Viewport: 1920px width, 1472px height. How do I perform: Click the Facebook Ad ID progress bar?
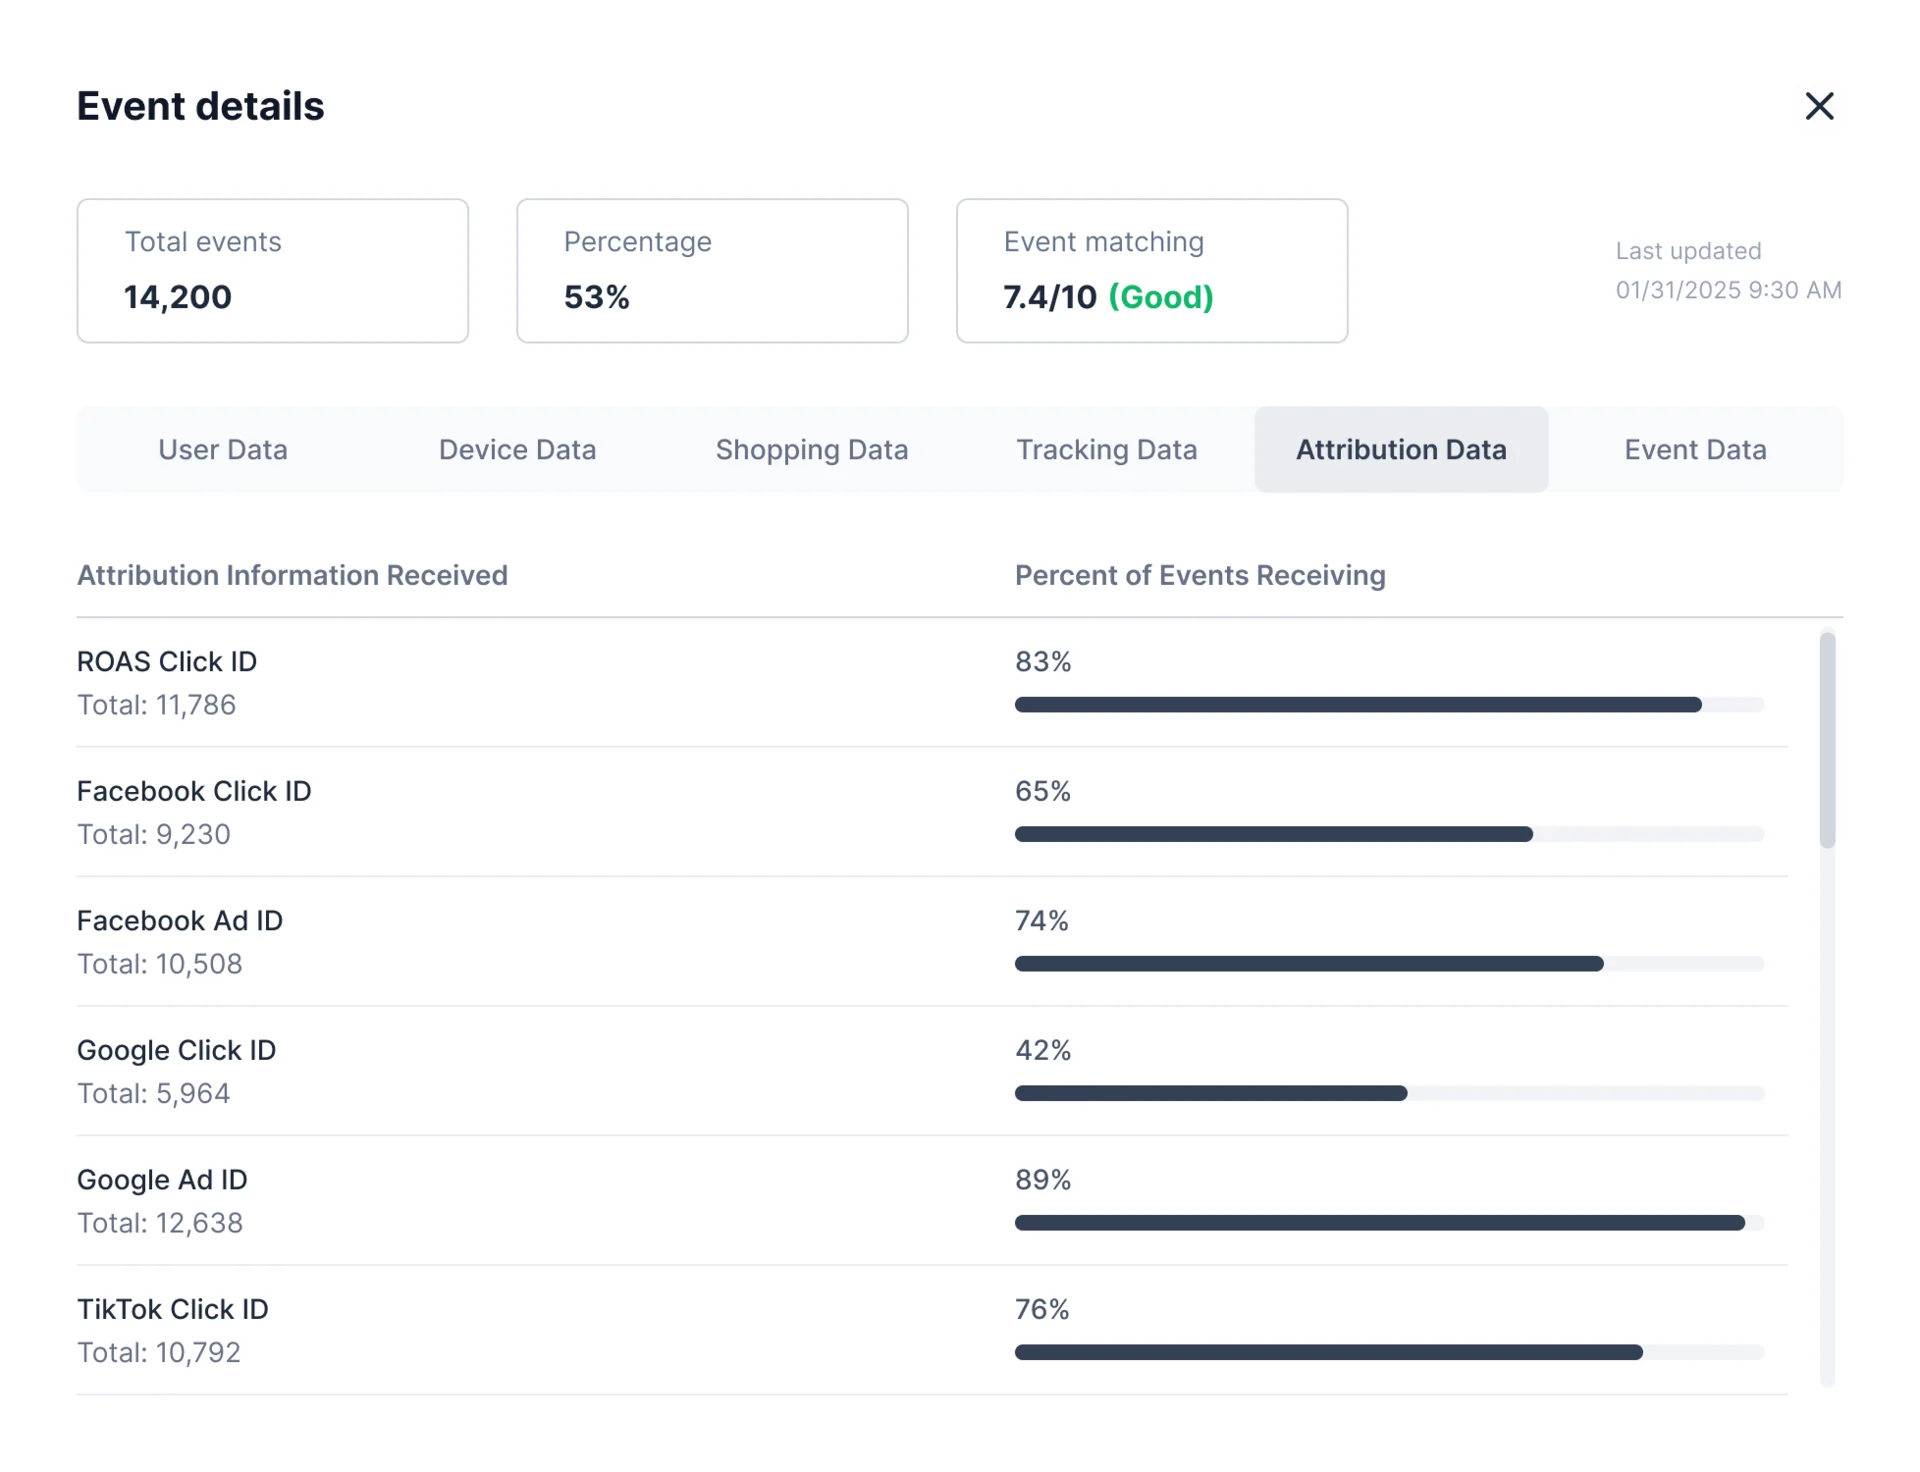pos(1389,964)
